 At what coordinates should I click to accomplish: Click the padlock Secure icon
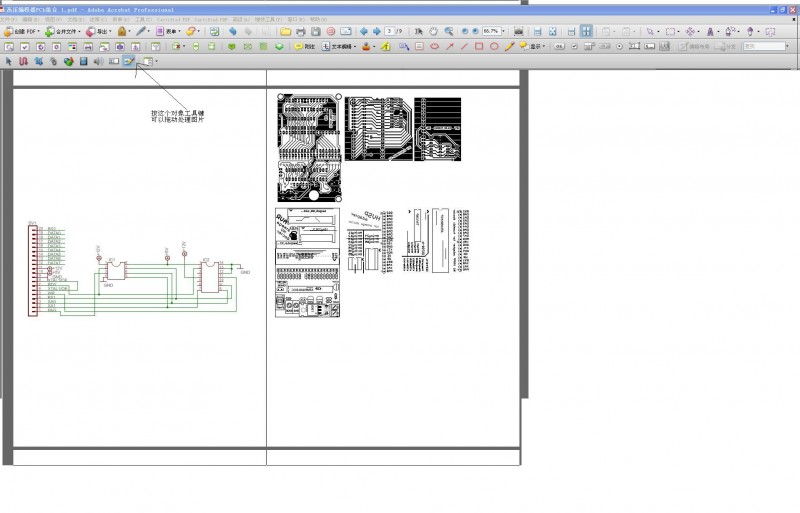click(x=122, y=32)
